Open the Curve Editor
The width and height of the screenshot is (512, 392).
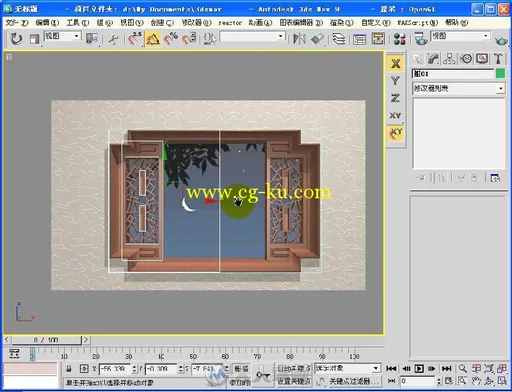point(359,39)
